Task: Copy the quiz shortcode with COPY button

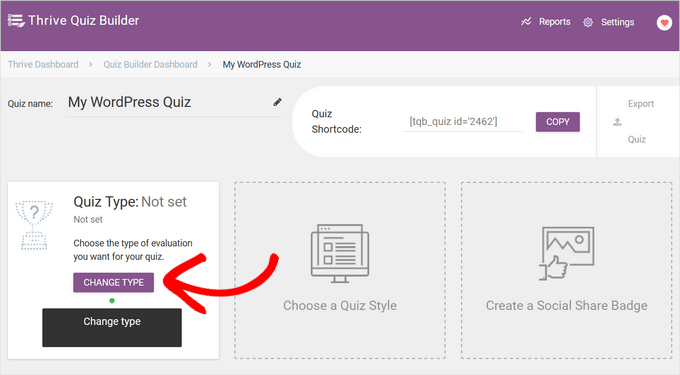Action: coord(557,122)
